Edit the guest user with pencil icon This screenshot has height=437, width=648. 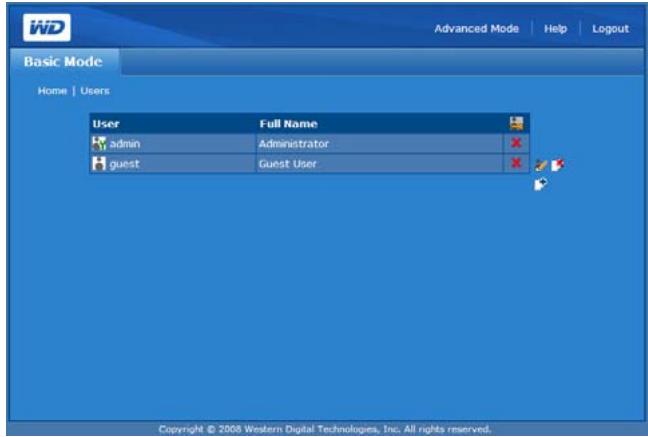coord(541,165)
